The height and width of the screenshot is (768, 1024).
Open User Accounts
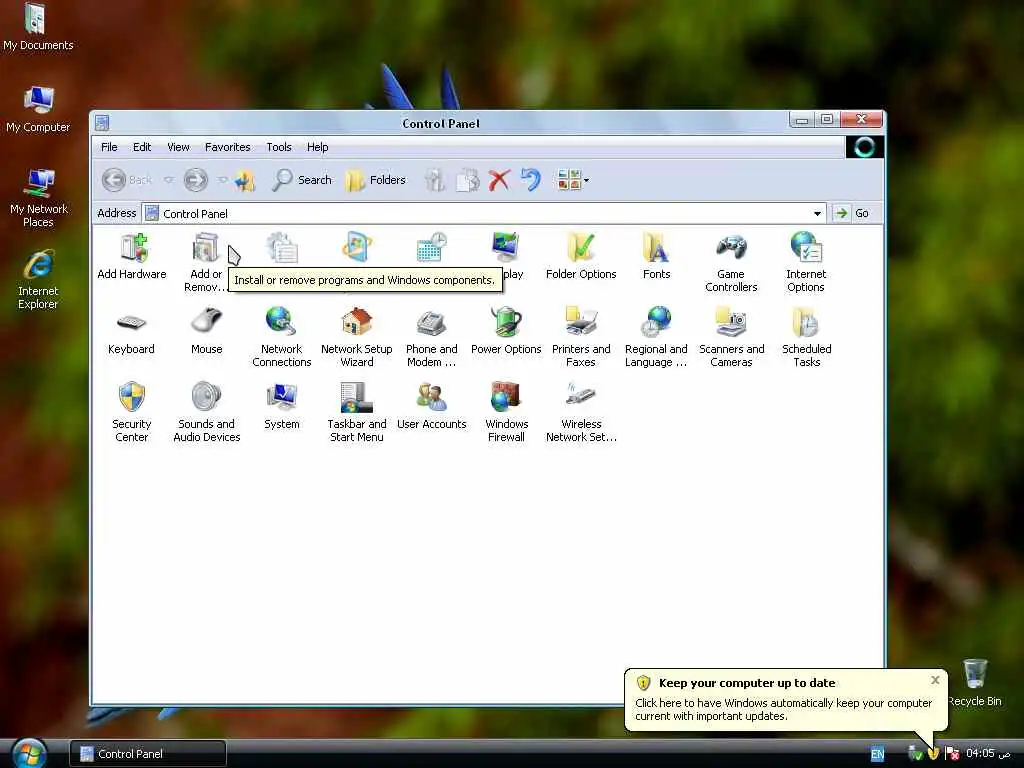431,406
